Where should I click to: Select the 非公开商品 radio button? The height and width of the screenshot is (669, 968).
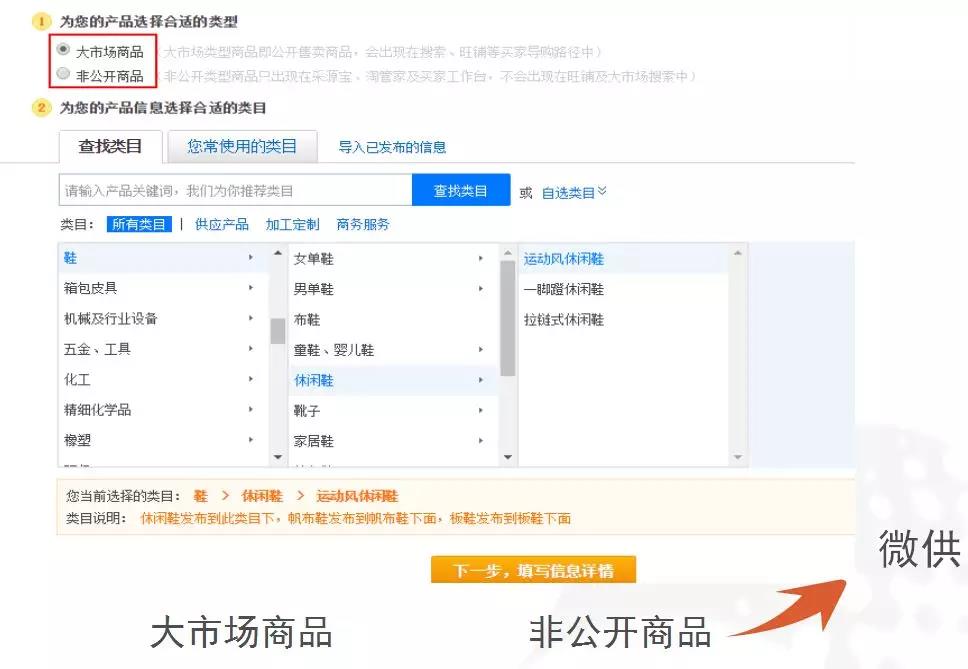click(64, 74)
